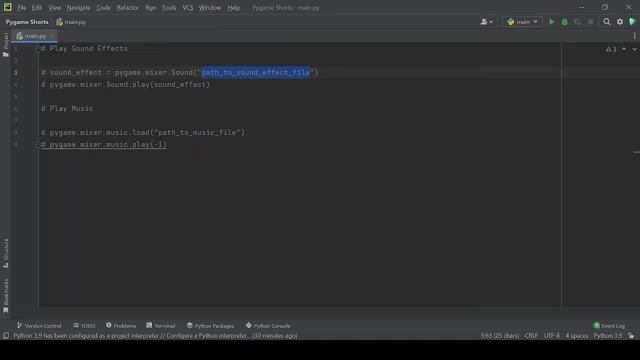Open the Python Console tool window
Viewport: 640px width, 360px height.
pos(268,326)
